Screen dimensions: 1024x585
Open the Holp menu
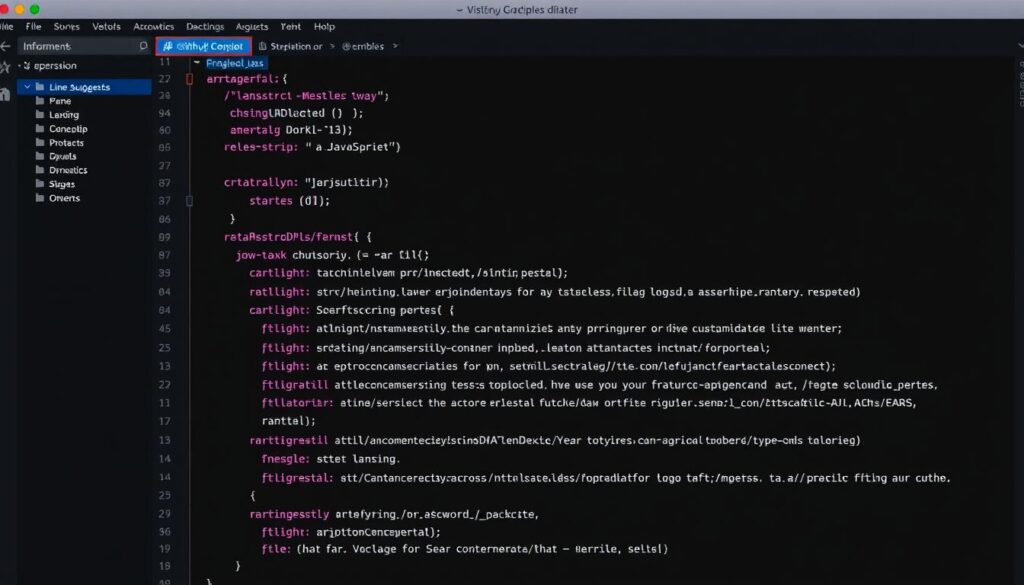[325, 27]
